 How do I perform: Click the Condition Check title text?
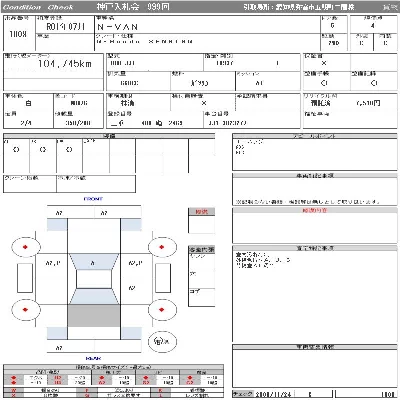click(x=38, y=7)
